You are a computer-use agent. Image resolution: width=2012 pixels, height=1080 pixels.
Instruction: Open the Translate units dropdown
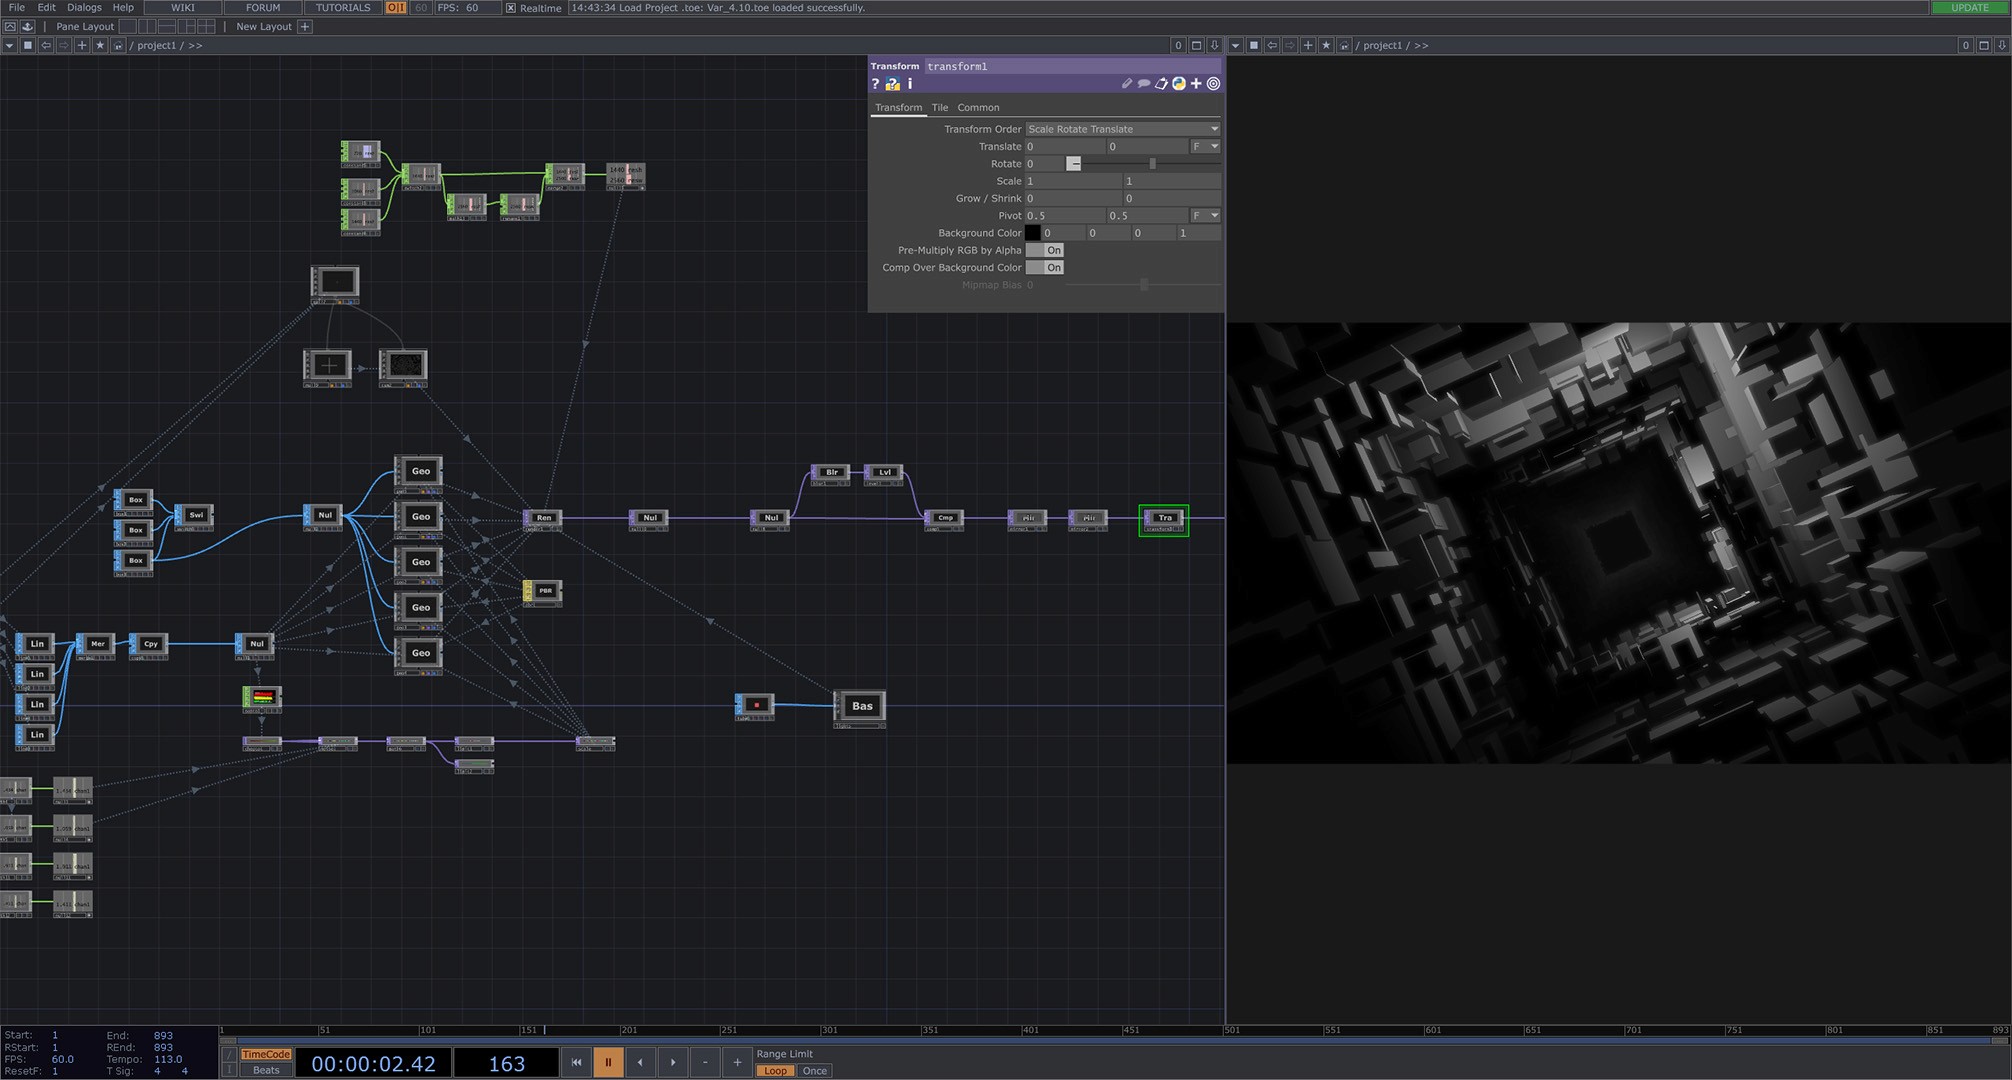pos(1205,147)
